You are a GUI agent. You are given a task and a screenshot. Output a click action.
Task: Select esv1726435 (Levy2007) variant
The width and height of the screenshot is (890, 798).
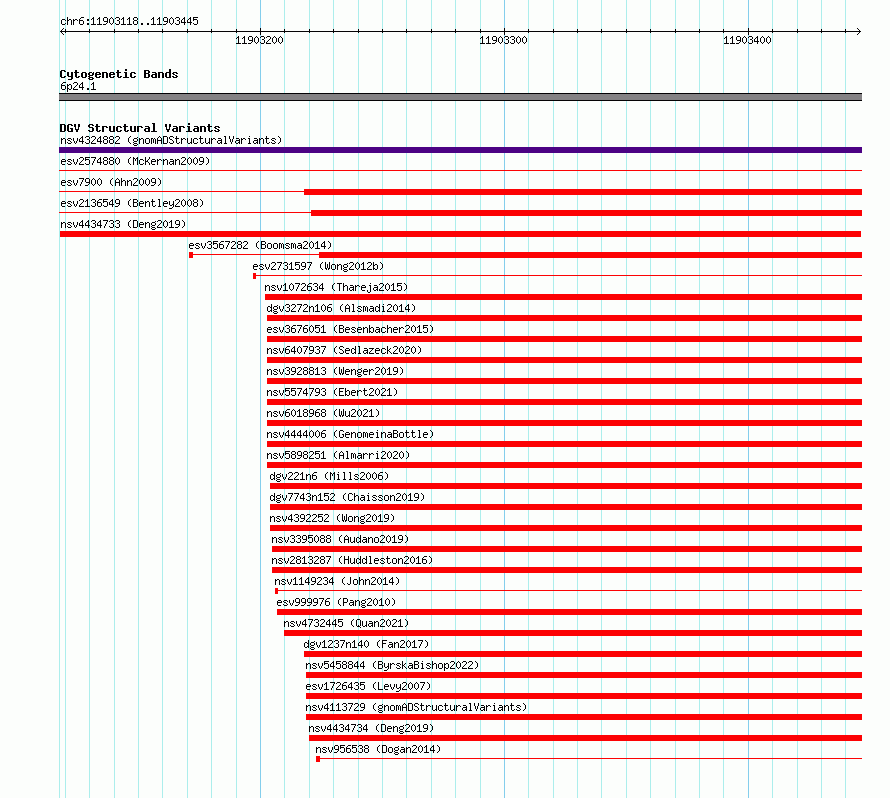tap(368, 686)
